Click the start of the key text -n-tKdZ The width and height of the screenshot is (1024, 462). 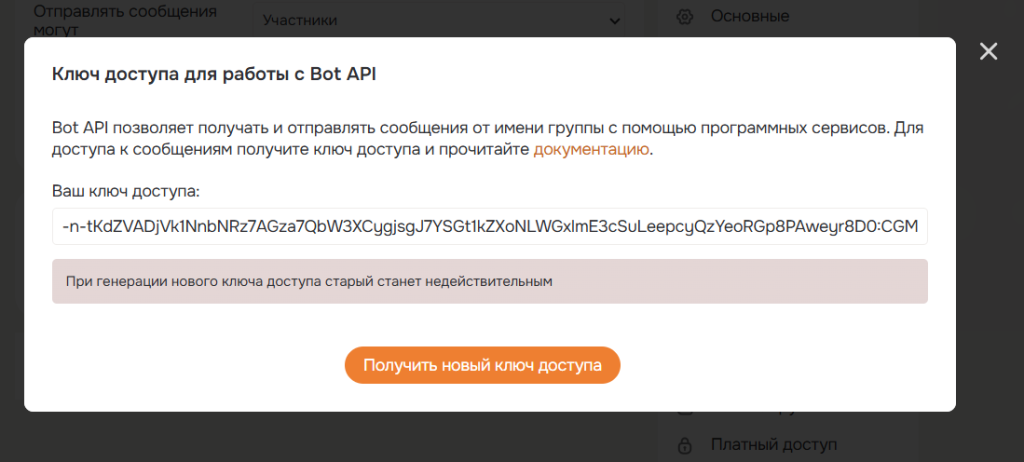(85, 227)
